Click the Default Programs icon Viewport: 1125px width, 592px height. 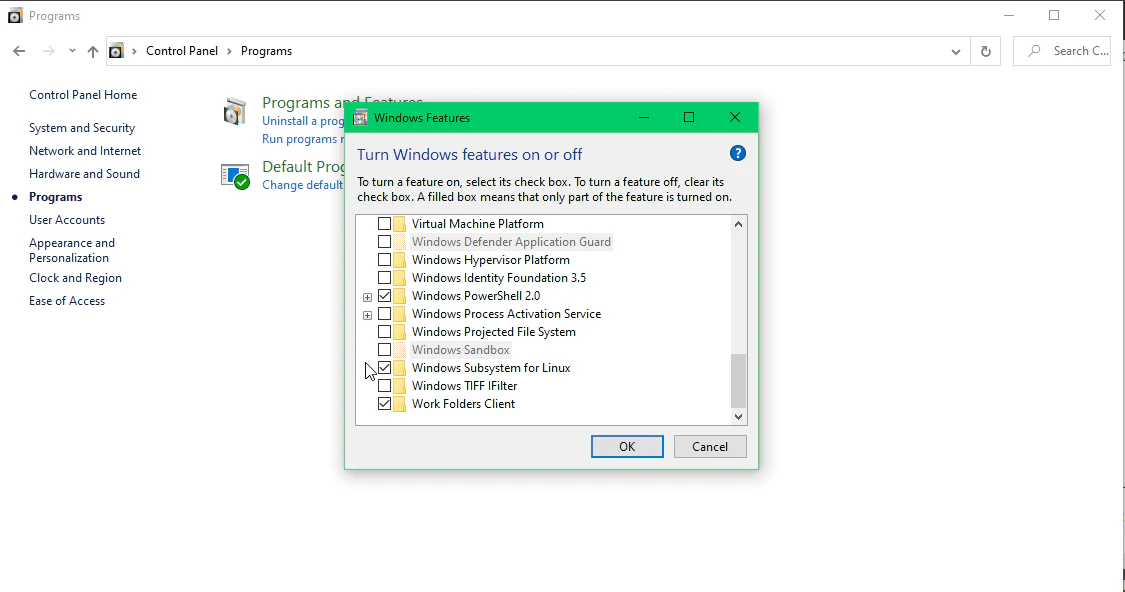pyautogui.click(x=234, y=176)
